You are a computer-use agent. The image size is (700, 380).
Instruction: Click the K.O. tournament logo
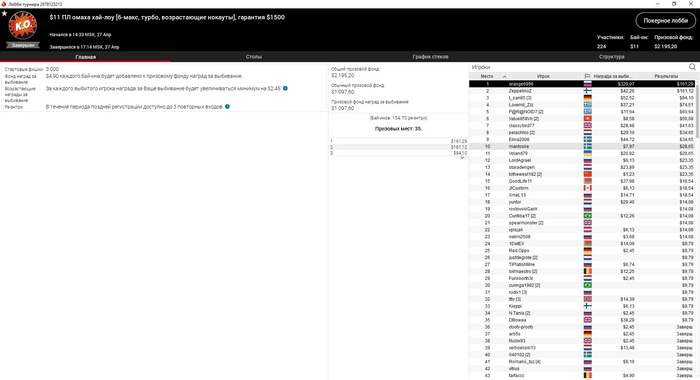23,25
